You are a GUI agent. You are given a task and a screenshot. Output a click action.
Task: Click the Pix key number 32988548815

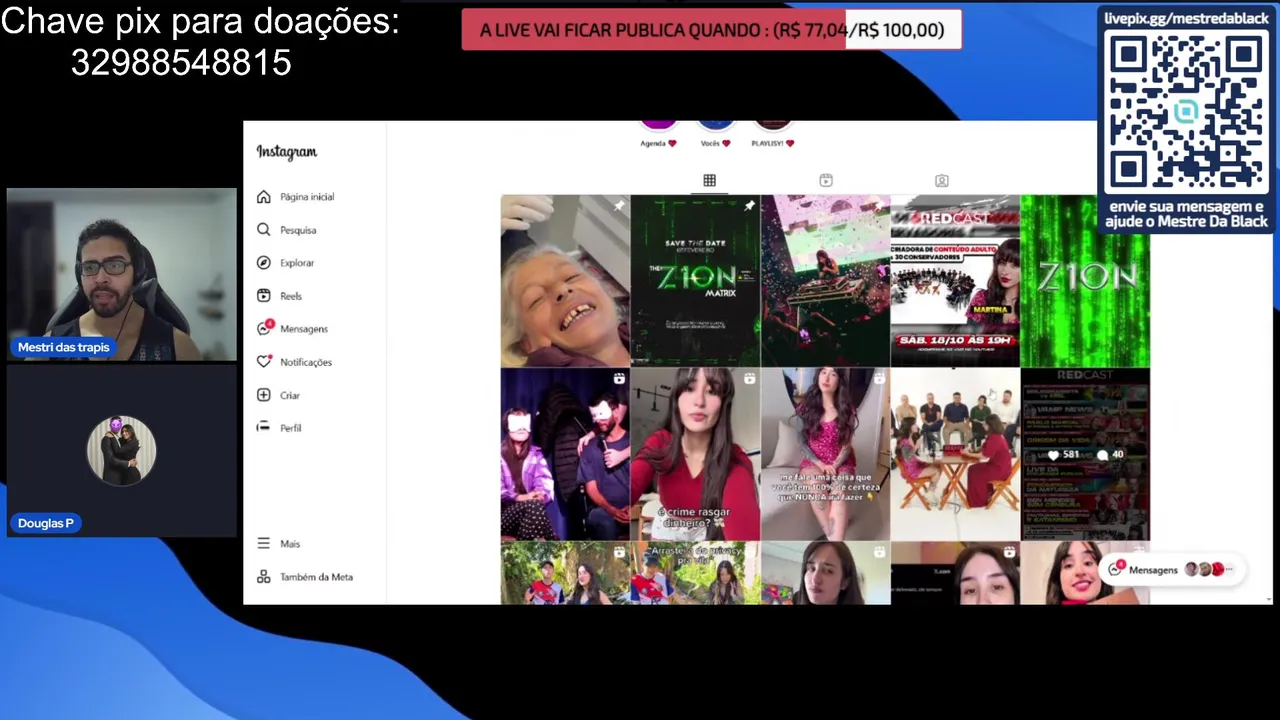pos(181,63)
